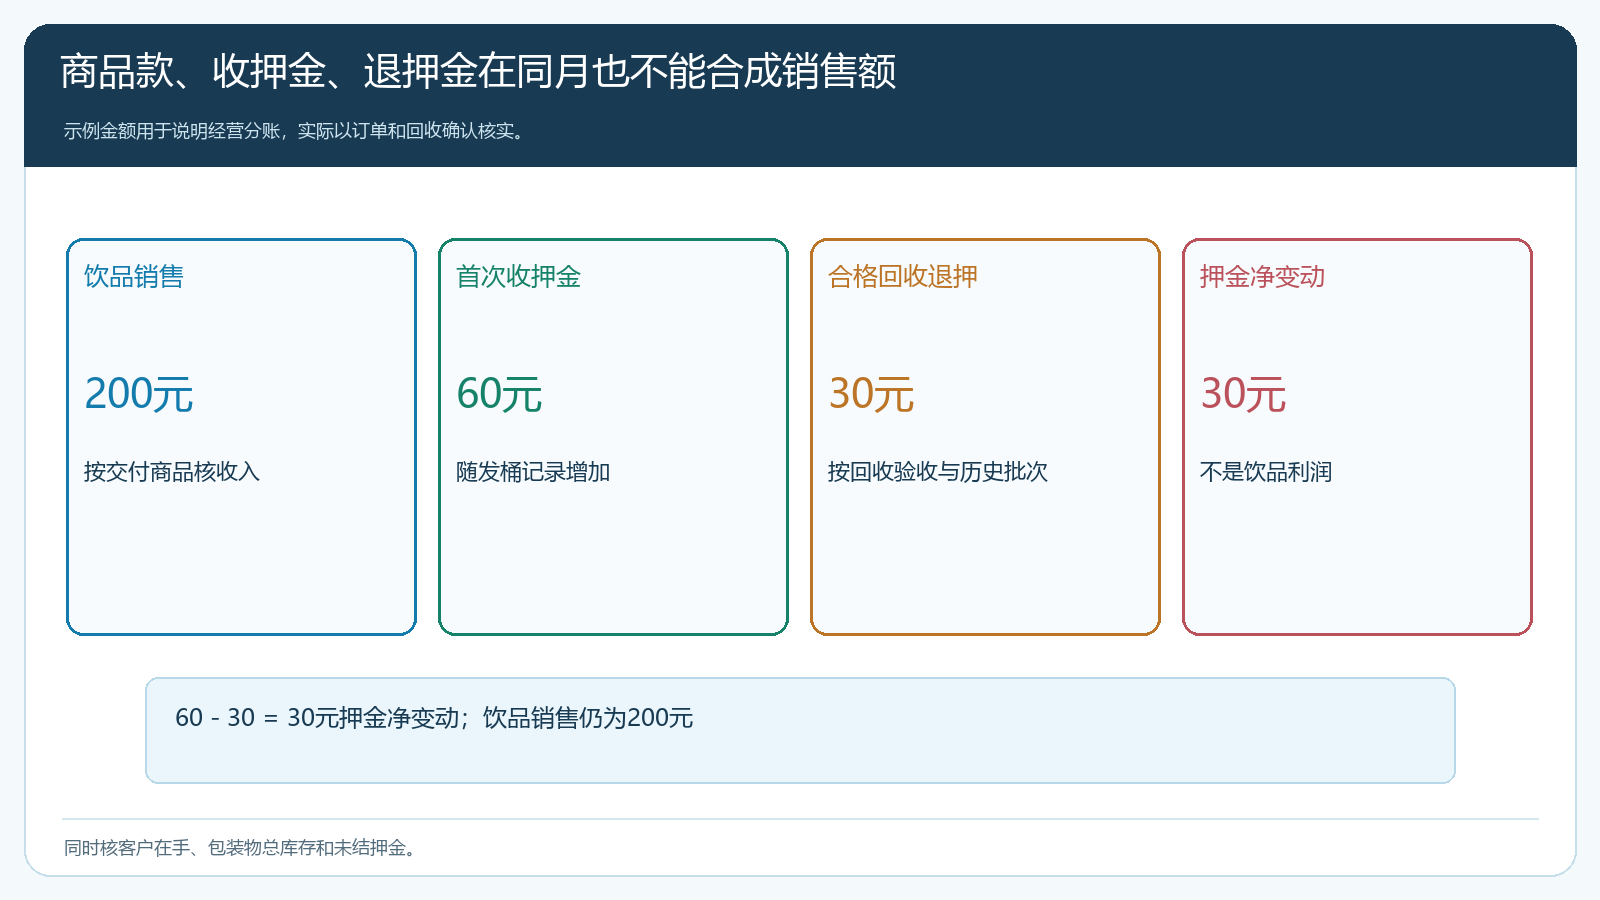Image resolution: width=1600 pixels, height=900 pixels.
Task: Select the red 30元 net change amount
Action: [x=1243, y=394]
